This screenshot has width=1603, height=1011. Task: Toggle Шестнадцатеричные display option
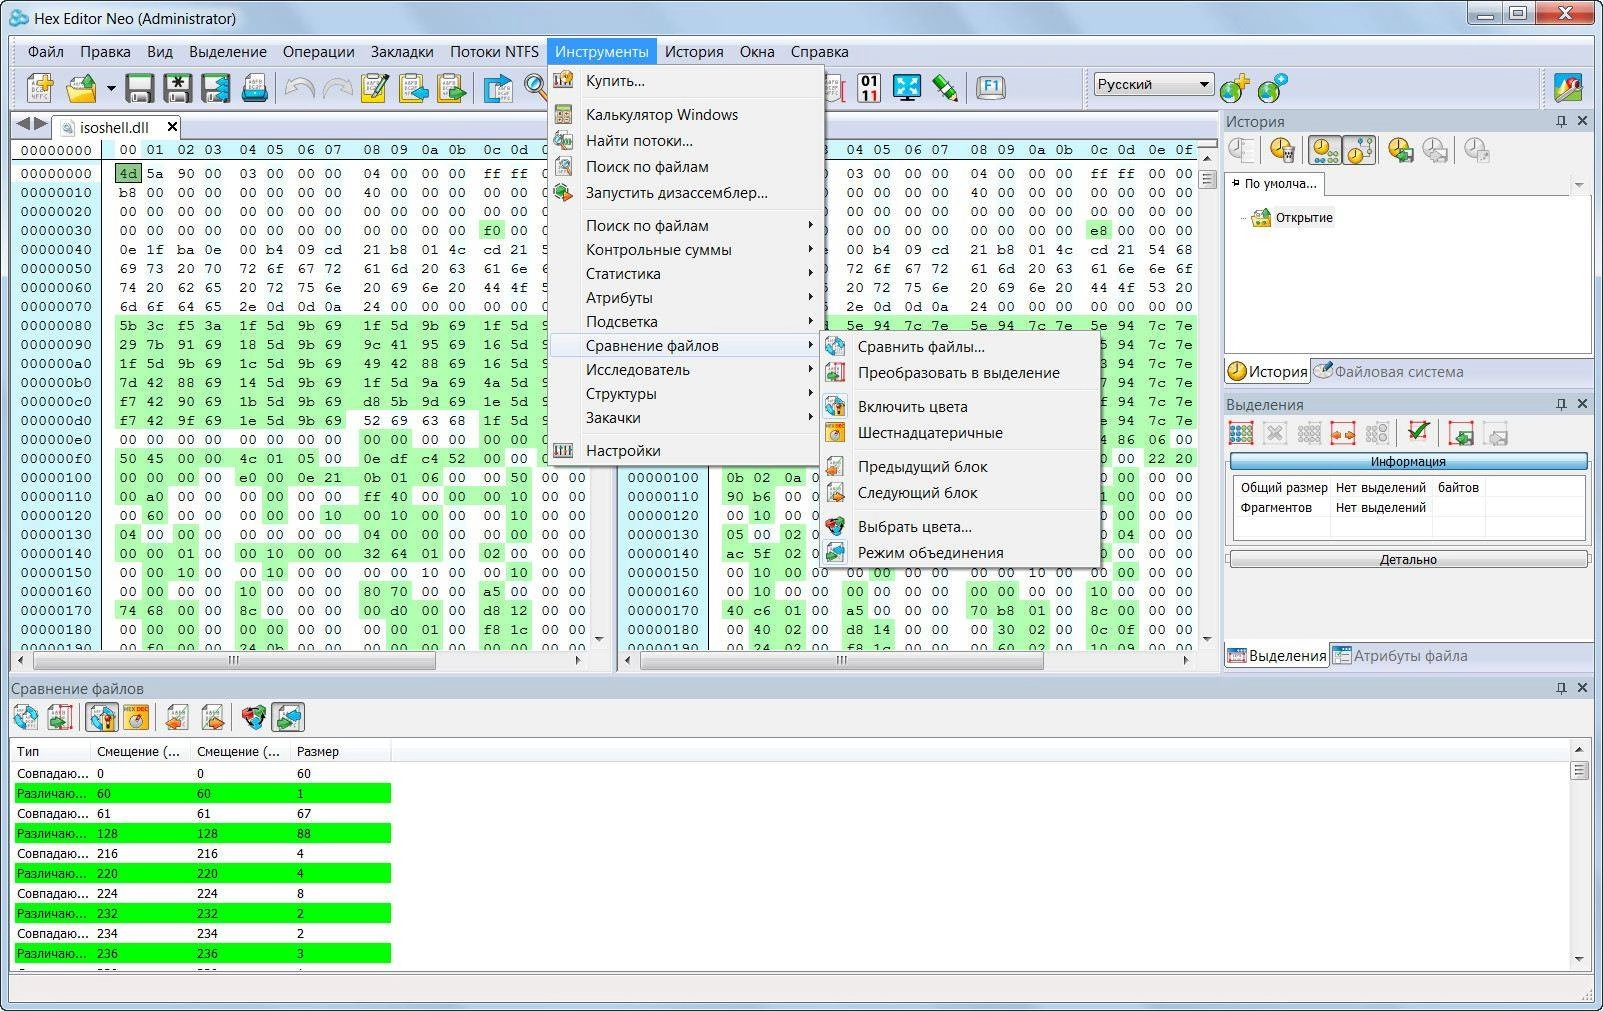tap(960, 433)
